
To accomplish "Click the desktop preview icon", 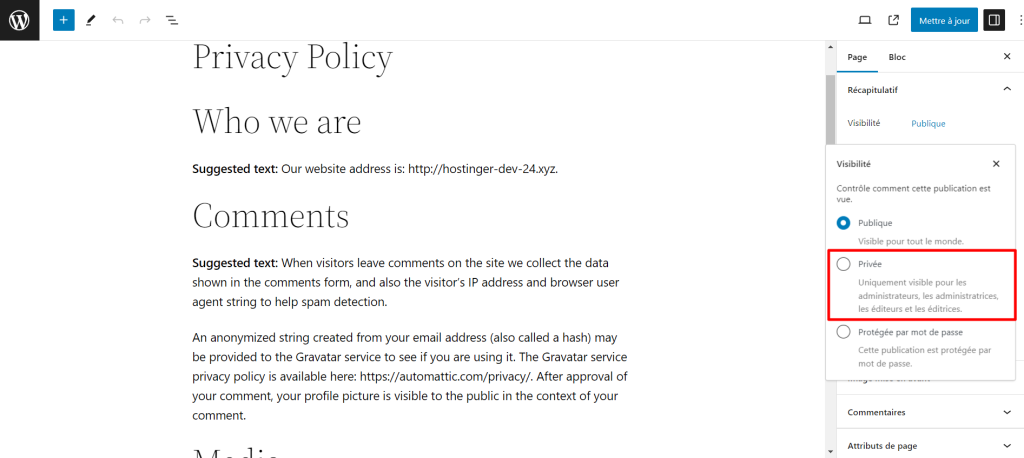I will 865,20.
